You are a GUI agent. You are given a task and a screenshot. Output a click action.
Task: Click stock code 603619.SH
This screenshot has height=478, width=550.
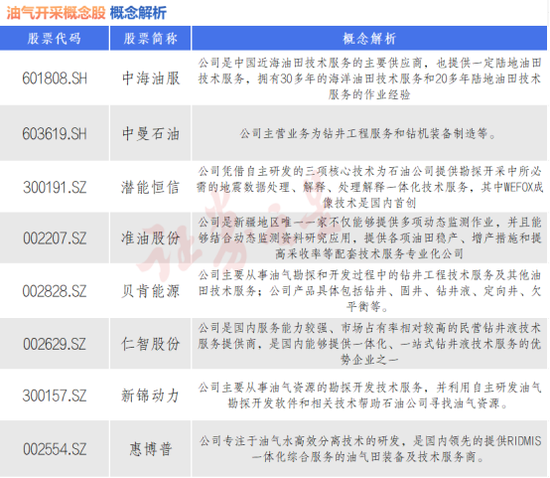click(55, 134)
